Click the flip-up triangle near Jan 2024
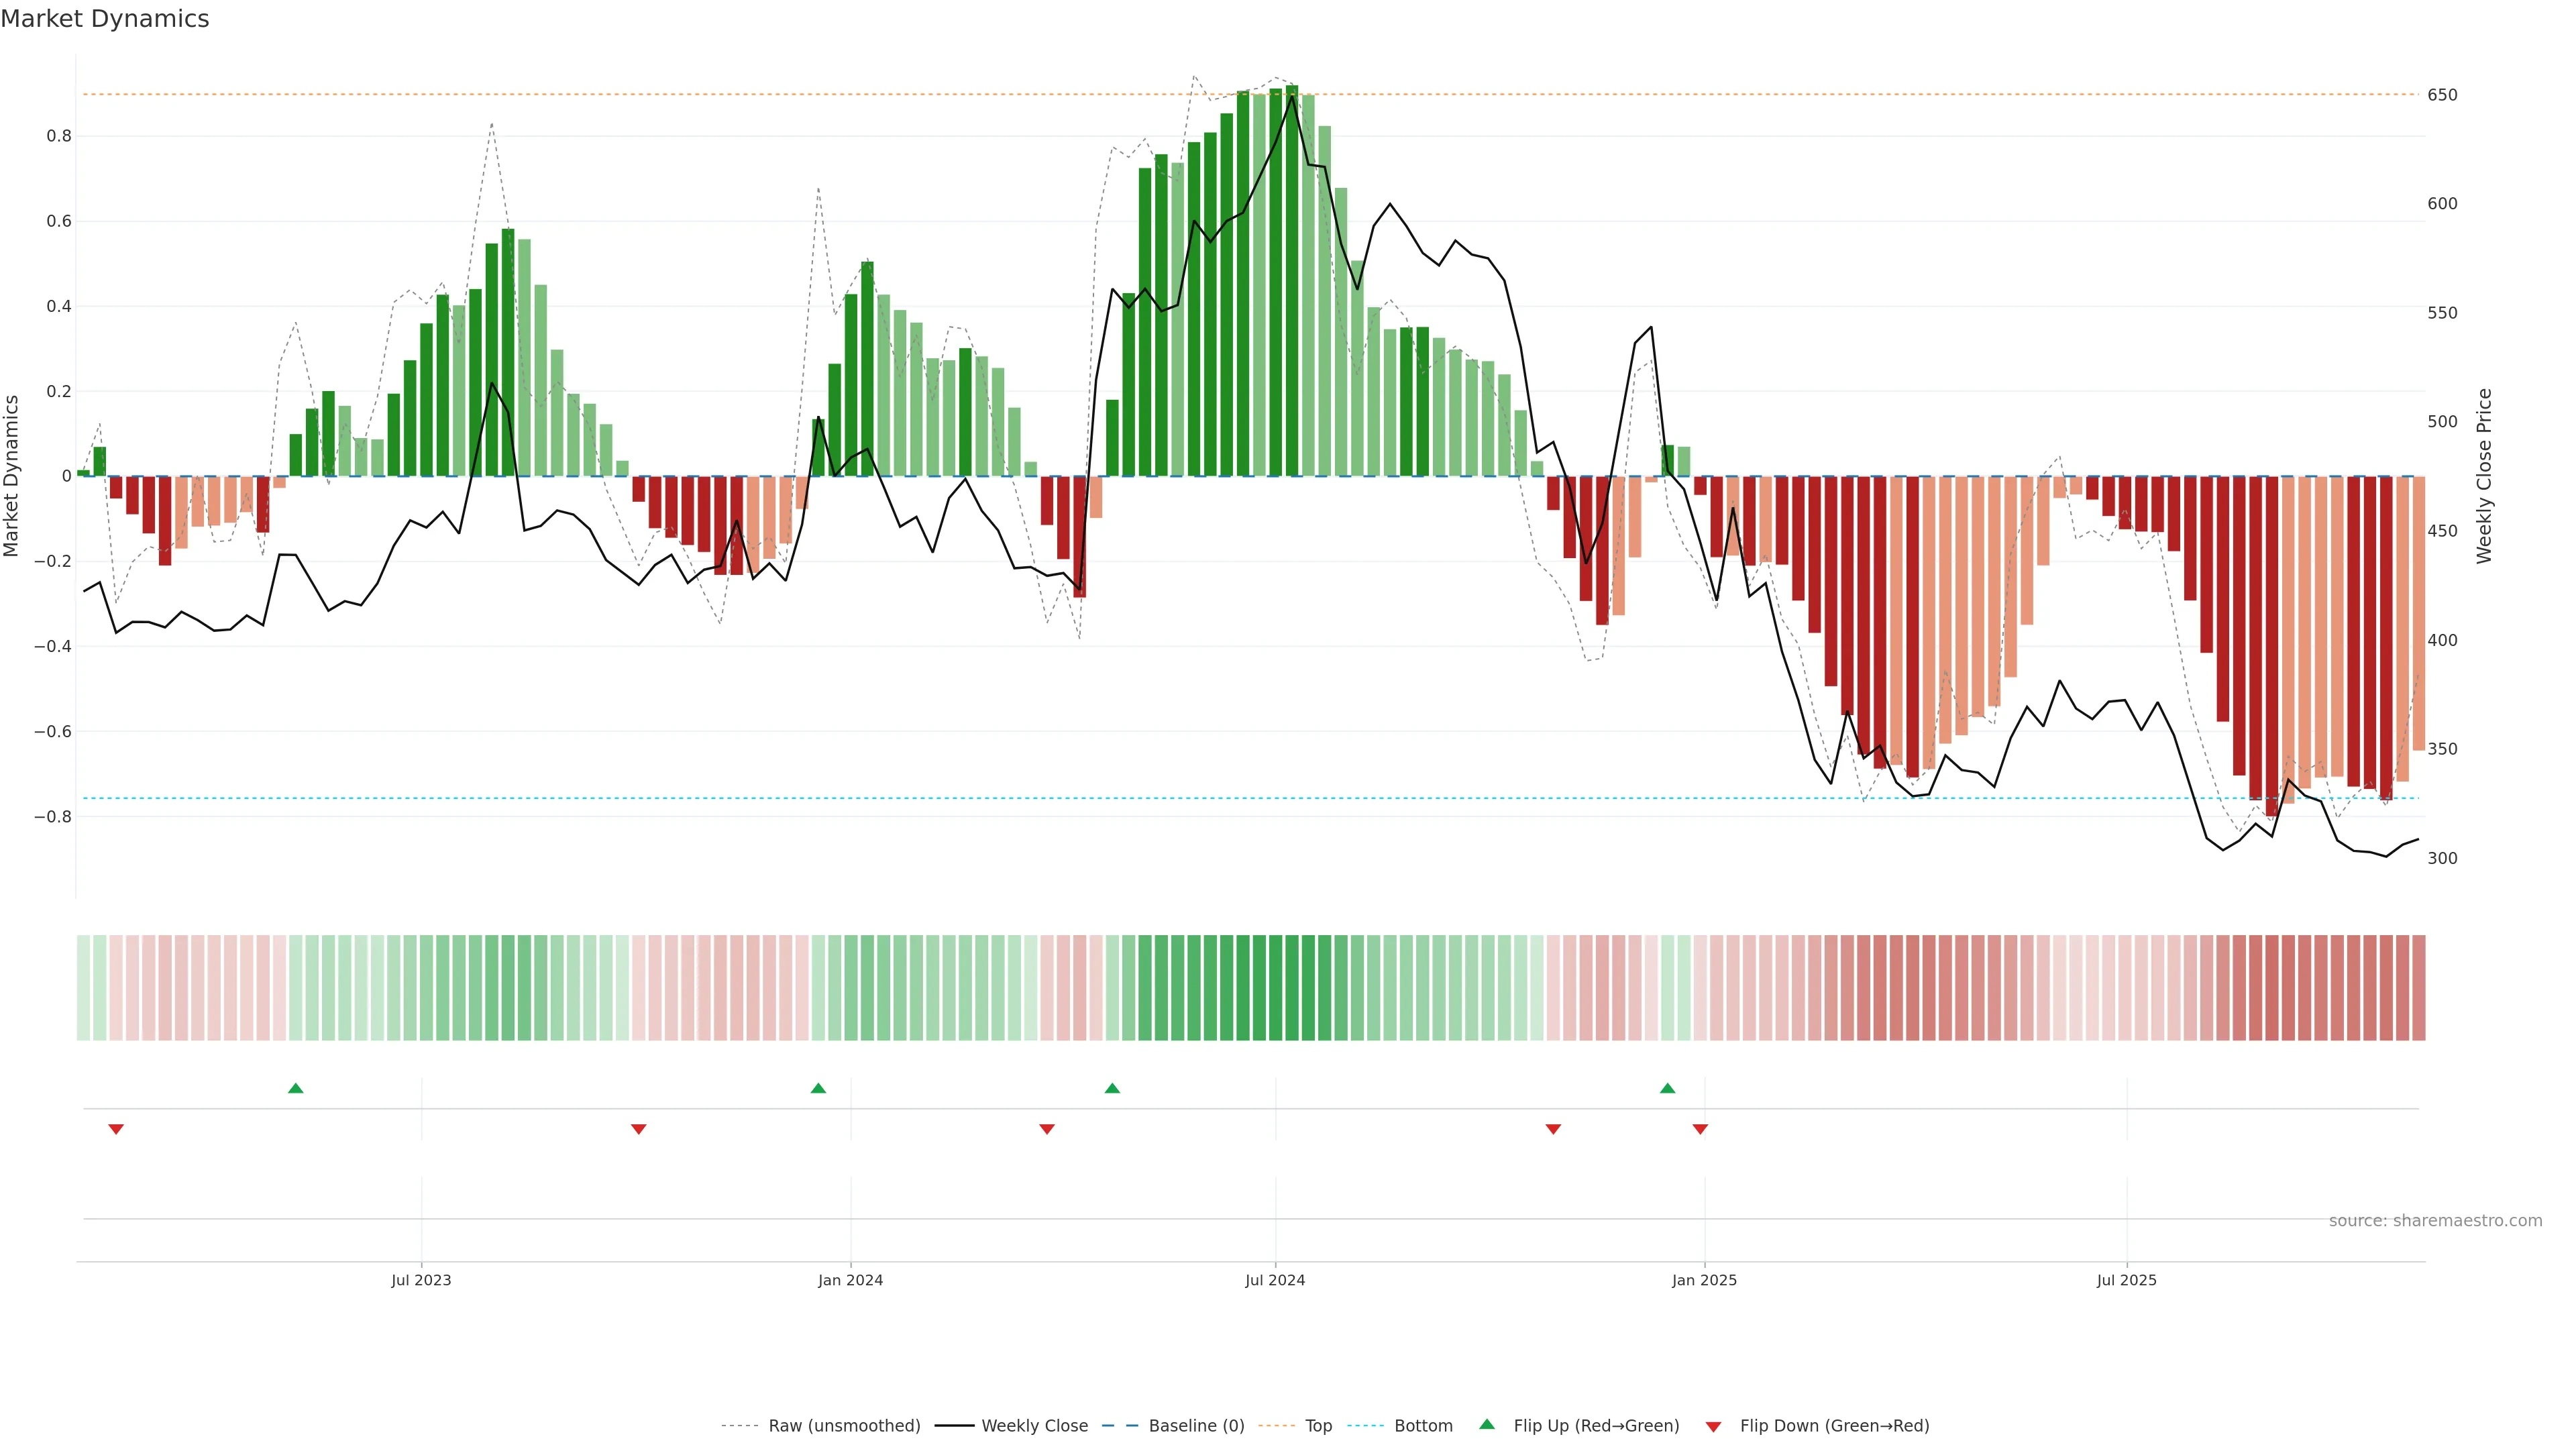2576x1449 pixels. coord(818,1088)
